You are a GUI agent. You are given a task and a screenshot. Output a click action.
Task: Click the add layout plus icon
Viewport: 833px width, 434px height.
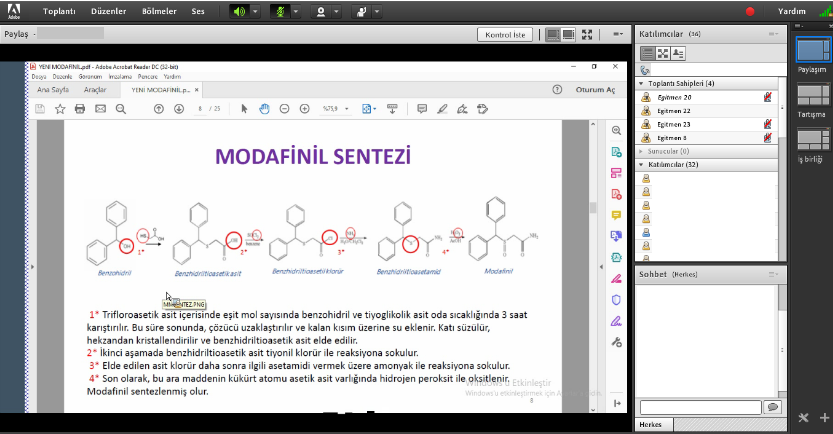824,418
